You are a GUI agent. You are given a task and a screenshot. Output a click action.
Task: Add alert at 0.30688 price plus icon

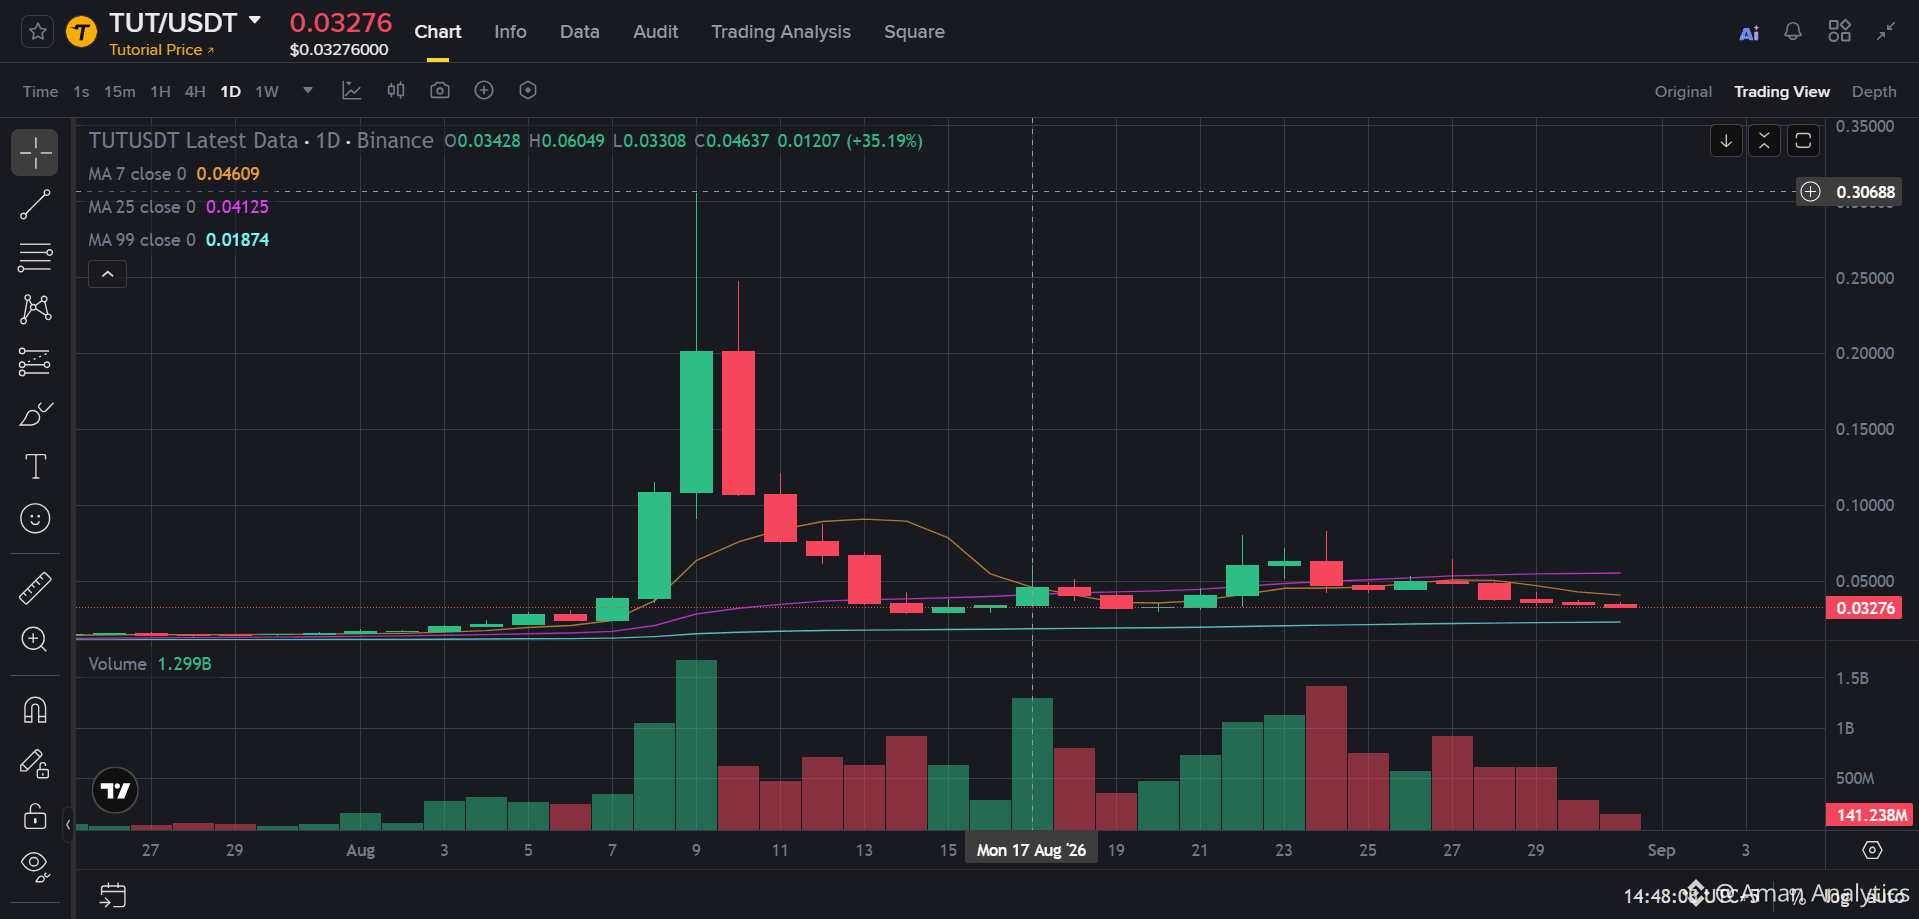pos(1811,192)
